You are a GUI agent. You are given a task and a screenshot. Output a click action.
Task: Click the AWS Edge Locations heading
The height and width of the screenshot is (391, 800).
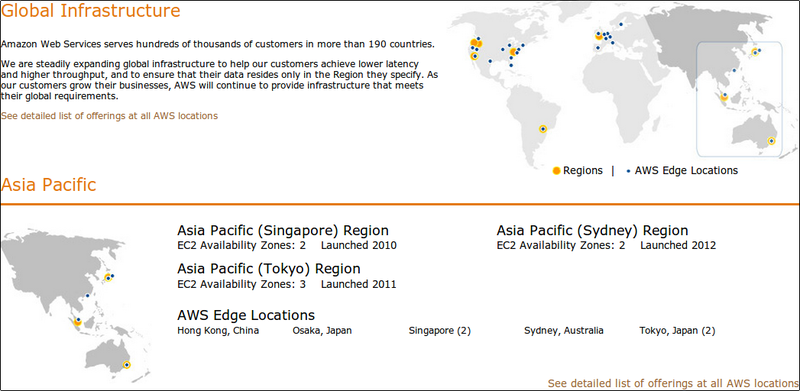point(246,314)
